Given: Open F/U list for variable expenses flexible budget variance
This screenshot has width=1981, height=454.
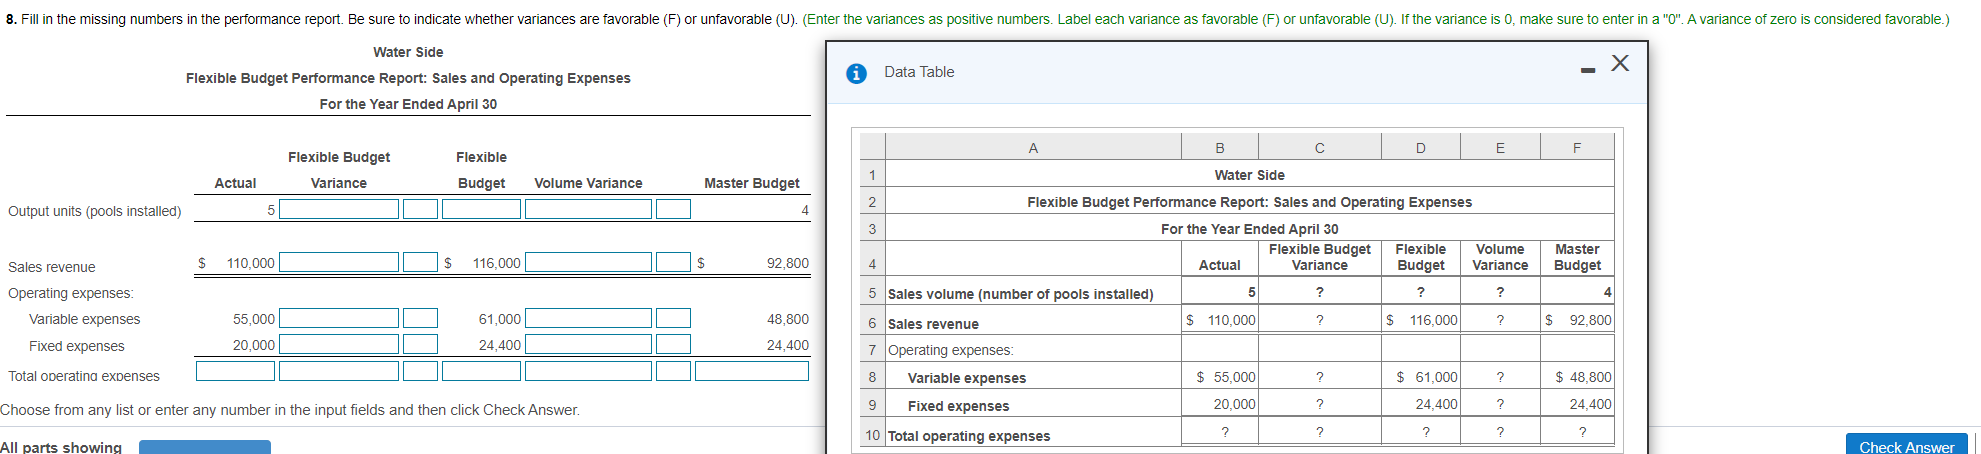Looking at the screenshot, I should [x=420, y=318].
